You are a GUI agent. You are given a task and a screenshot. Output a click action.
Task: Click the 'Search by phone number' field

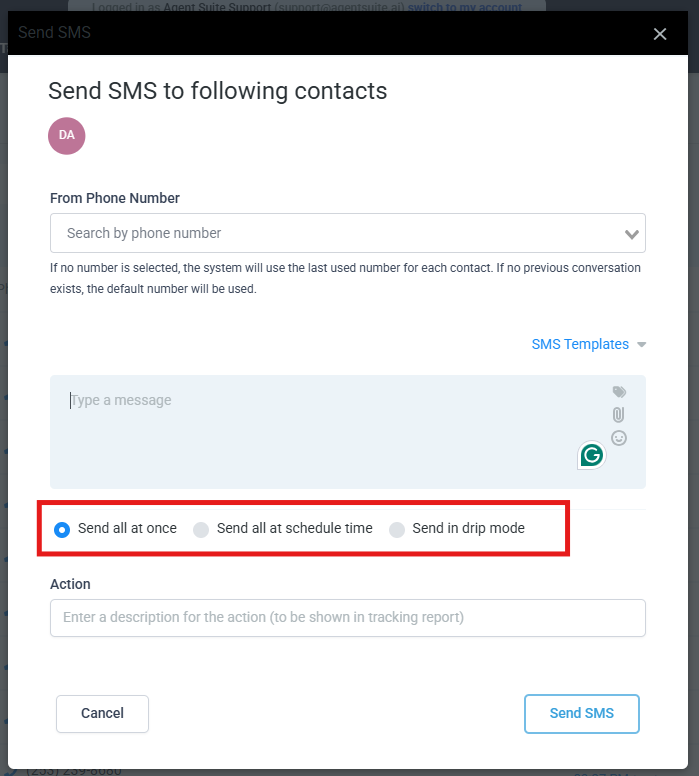click(330, 233)
